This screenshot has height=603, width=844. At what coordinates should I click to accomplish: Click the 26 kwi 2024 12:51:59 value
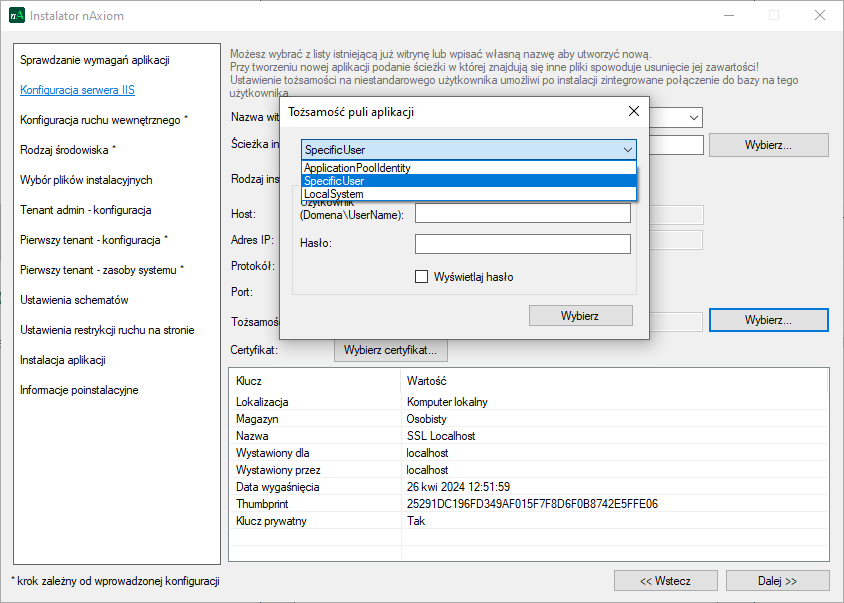[459, 487]
